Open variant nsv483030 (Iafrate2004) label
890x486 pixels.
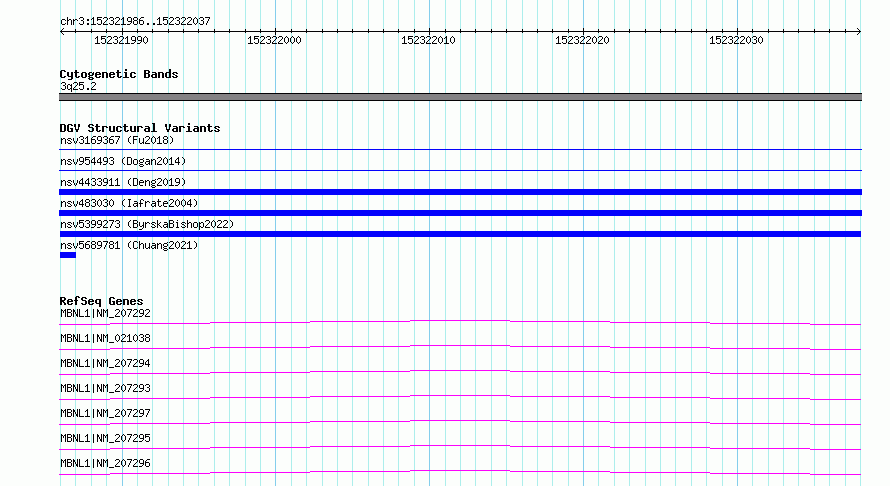129,203
